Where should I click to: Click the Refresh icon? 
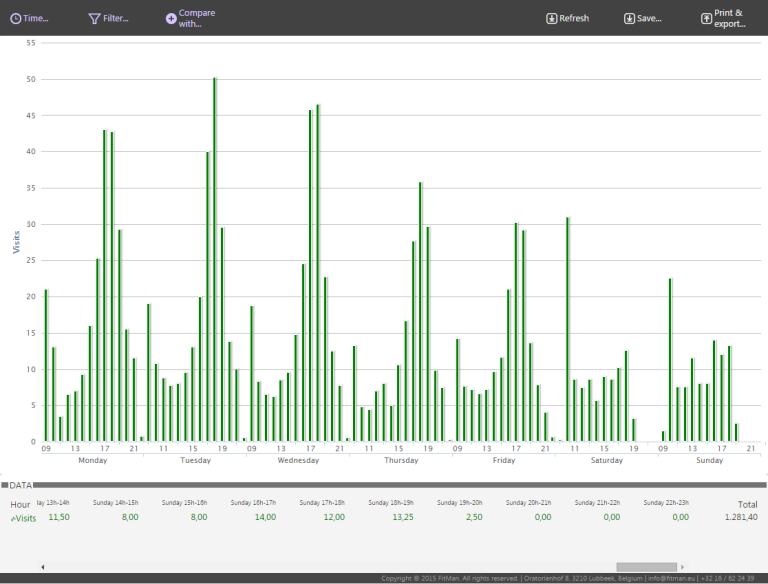click(552, 19)
